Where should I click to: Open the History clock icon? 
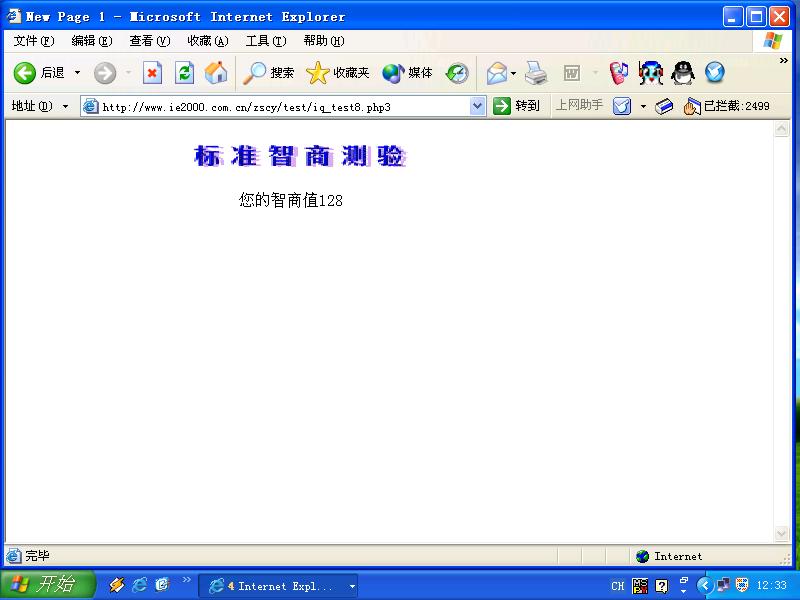click(457, 73)
